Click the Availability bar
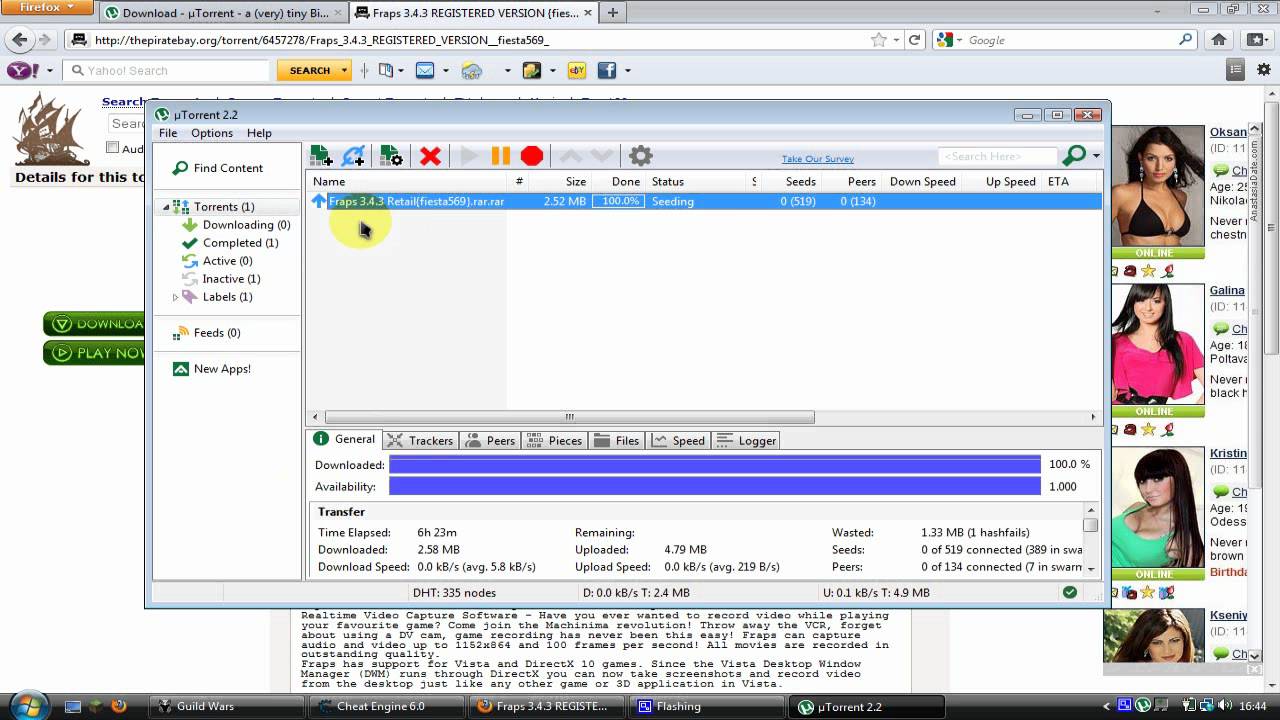The image size is (1280, 720). pos(715,486)
